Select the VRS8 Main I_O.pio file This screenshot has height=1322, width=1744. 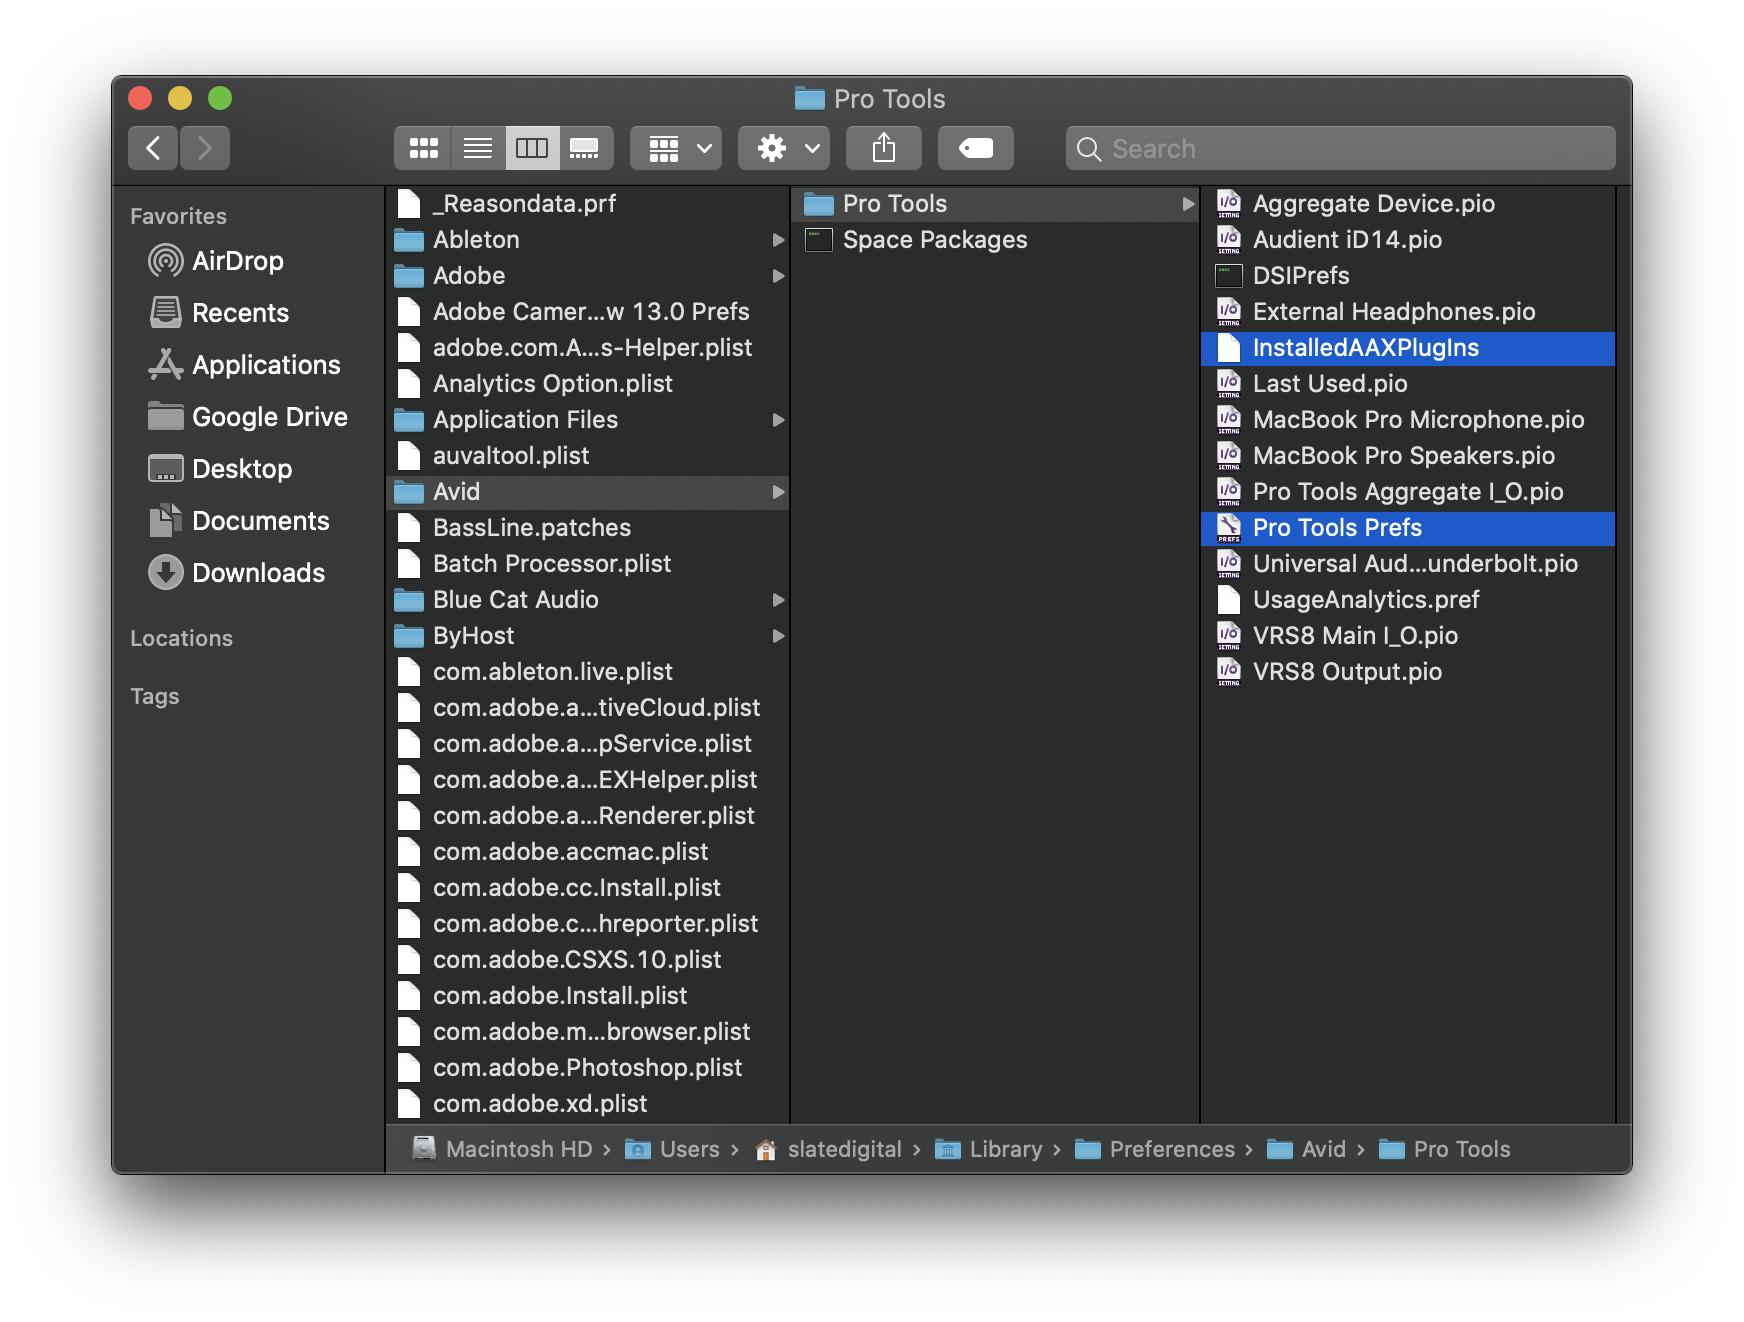click(1408, 636)
